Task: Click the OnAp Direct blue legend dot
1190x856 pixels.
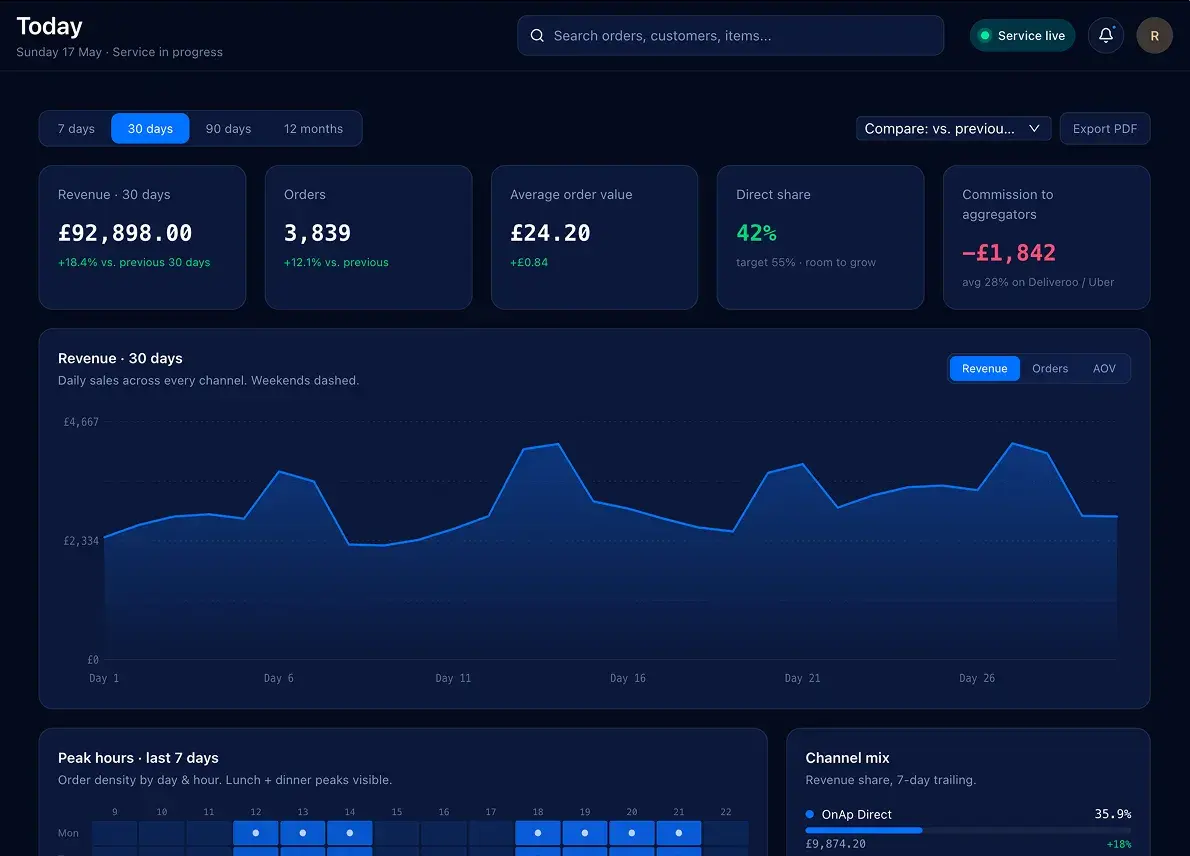Action: 810,814
